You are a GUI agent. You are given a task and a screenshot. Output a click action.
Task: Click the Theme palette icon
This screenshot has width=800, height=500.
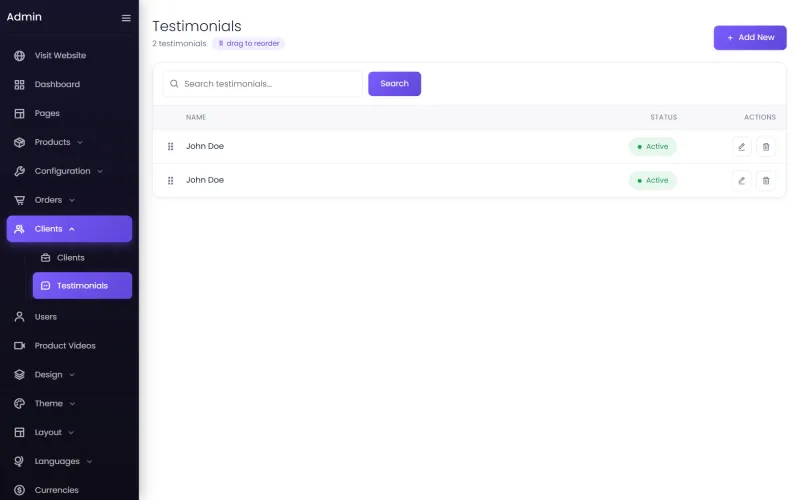click(19, 404)
